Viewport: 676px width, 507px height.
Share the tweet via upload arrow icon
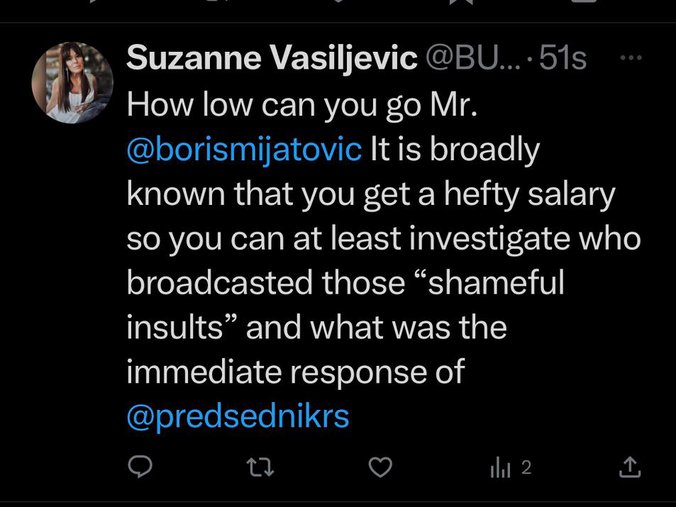(629, 466)
